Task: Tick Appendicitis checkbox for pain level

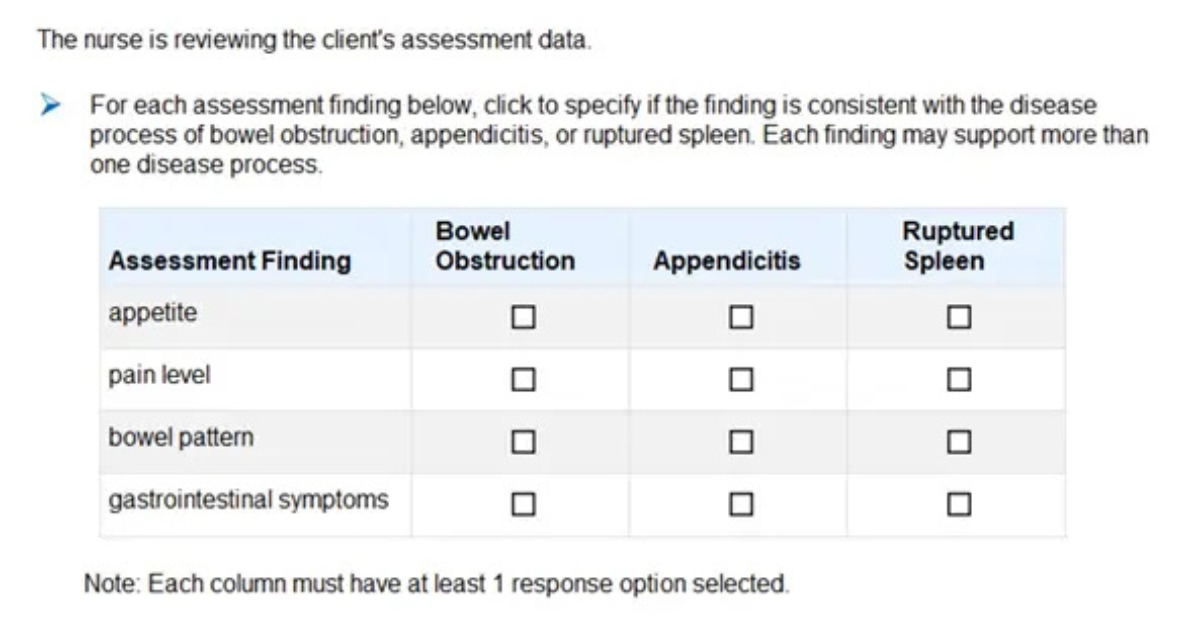Action: coord(740,380)
